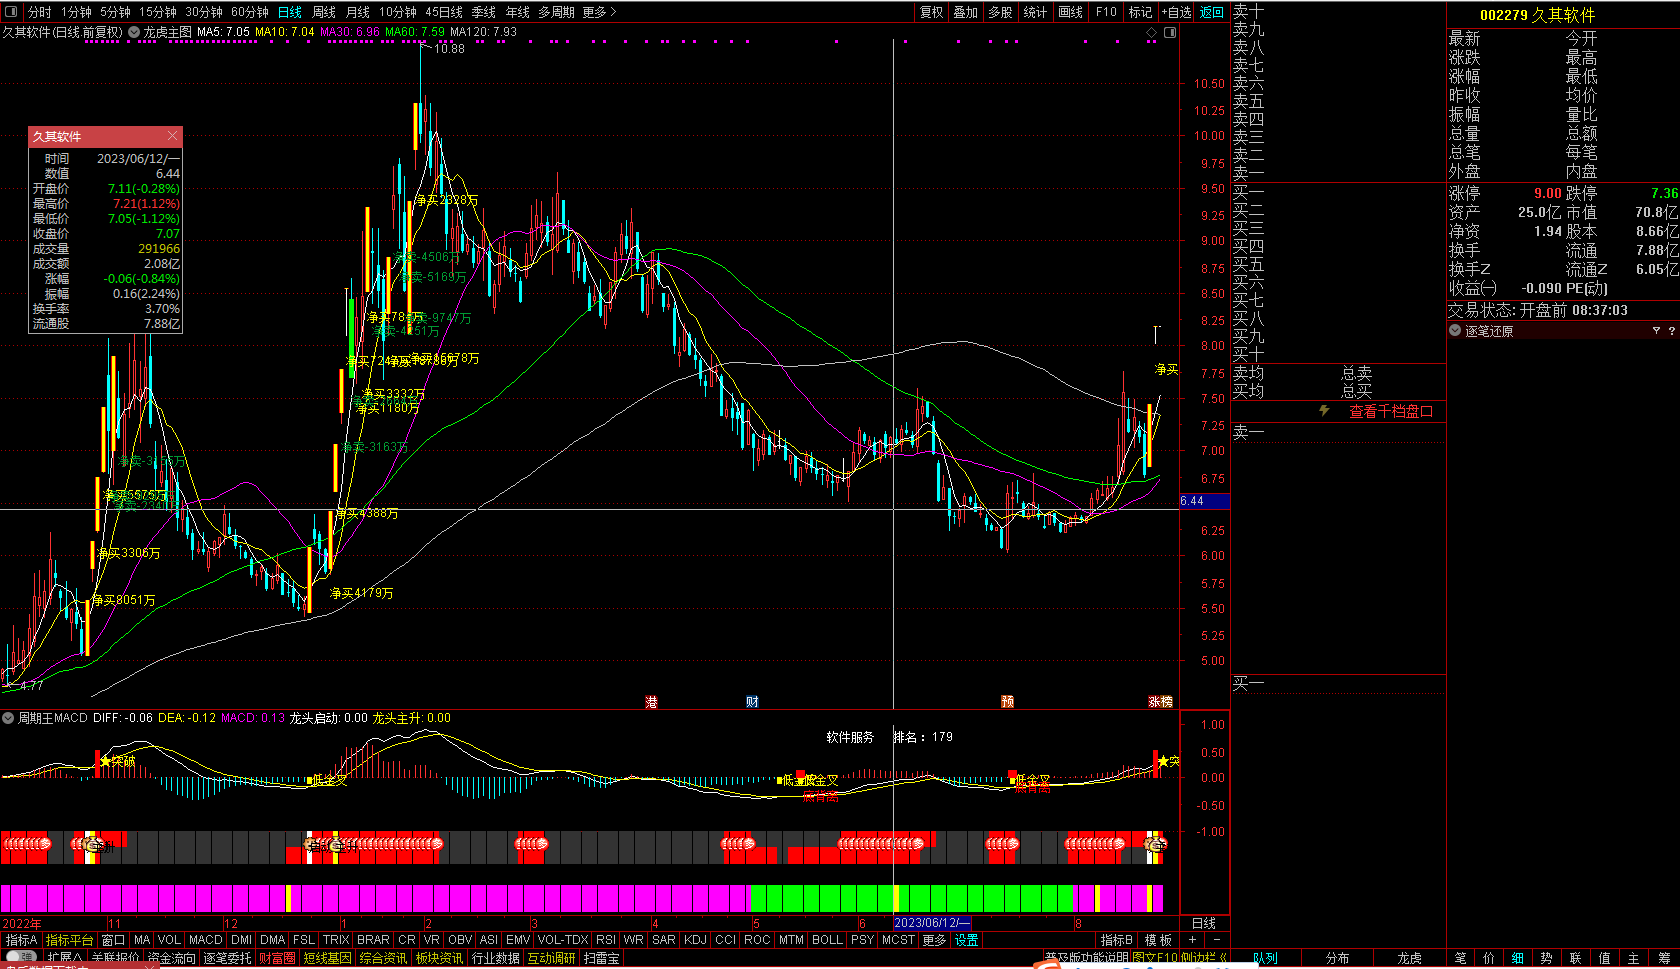The height and width of the screenshot is (969, 1680).
Task: Select the 细 detail tab at bottom-right
Action: click(1518, 958)
